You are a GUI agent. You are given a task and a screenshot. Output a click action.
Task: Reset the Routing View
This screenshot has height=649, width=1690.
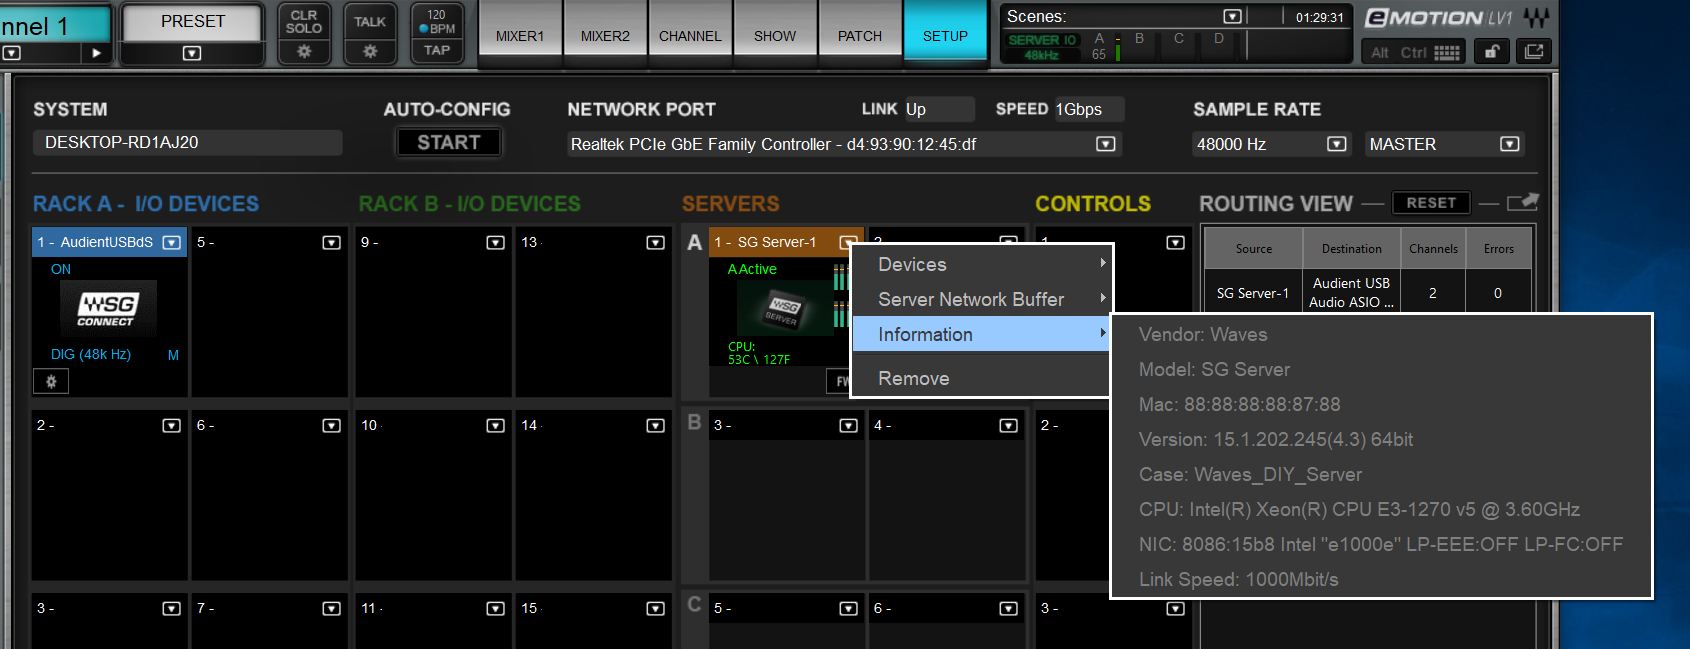coord(1431,202)
